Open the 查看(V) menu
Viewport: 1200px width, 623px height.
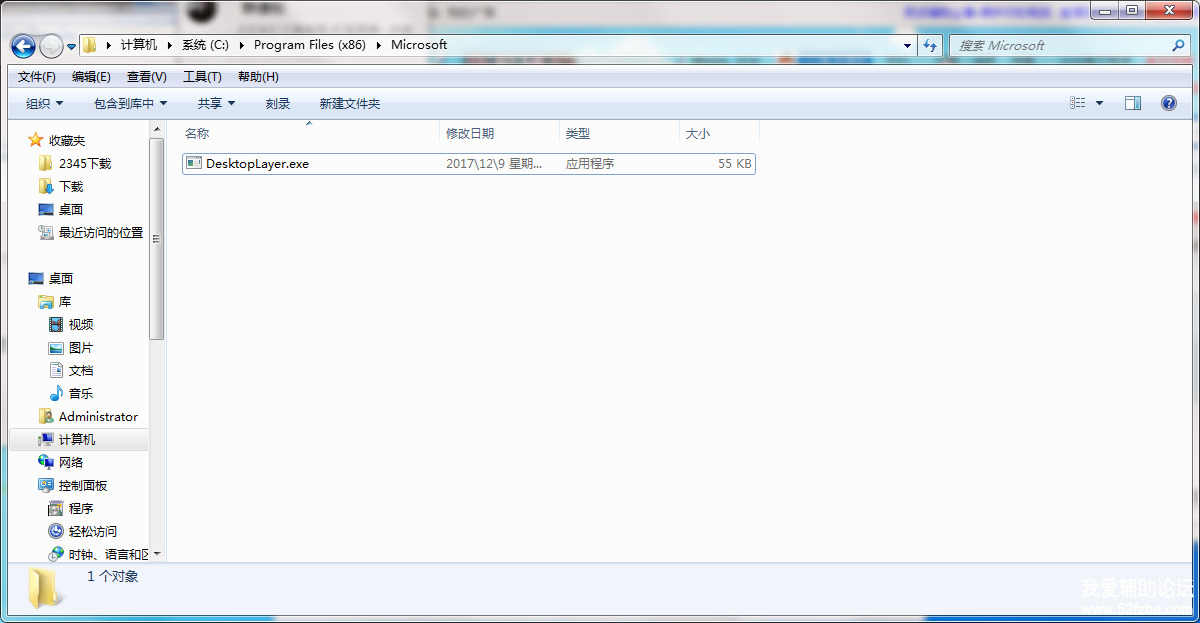click(147, 77)
